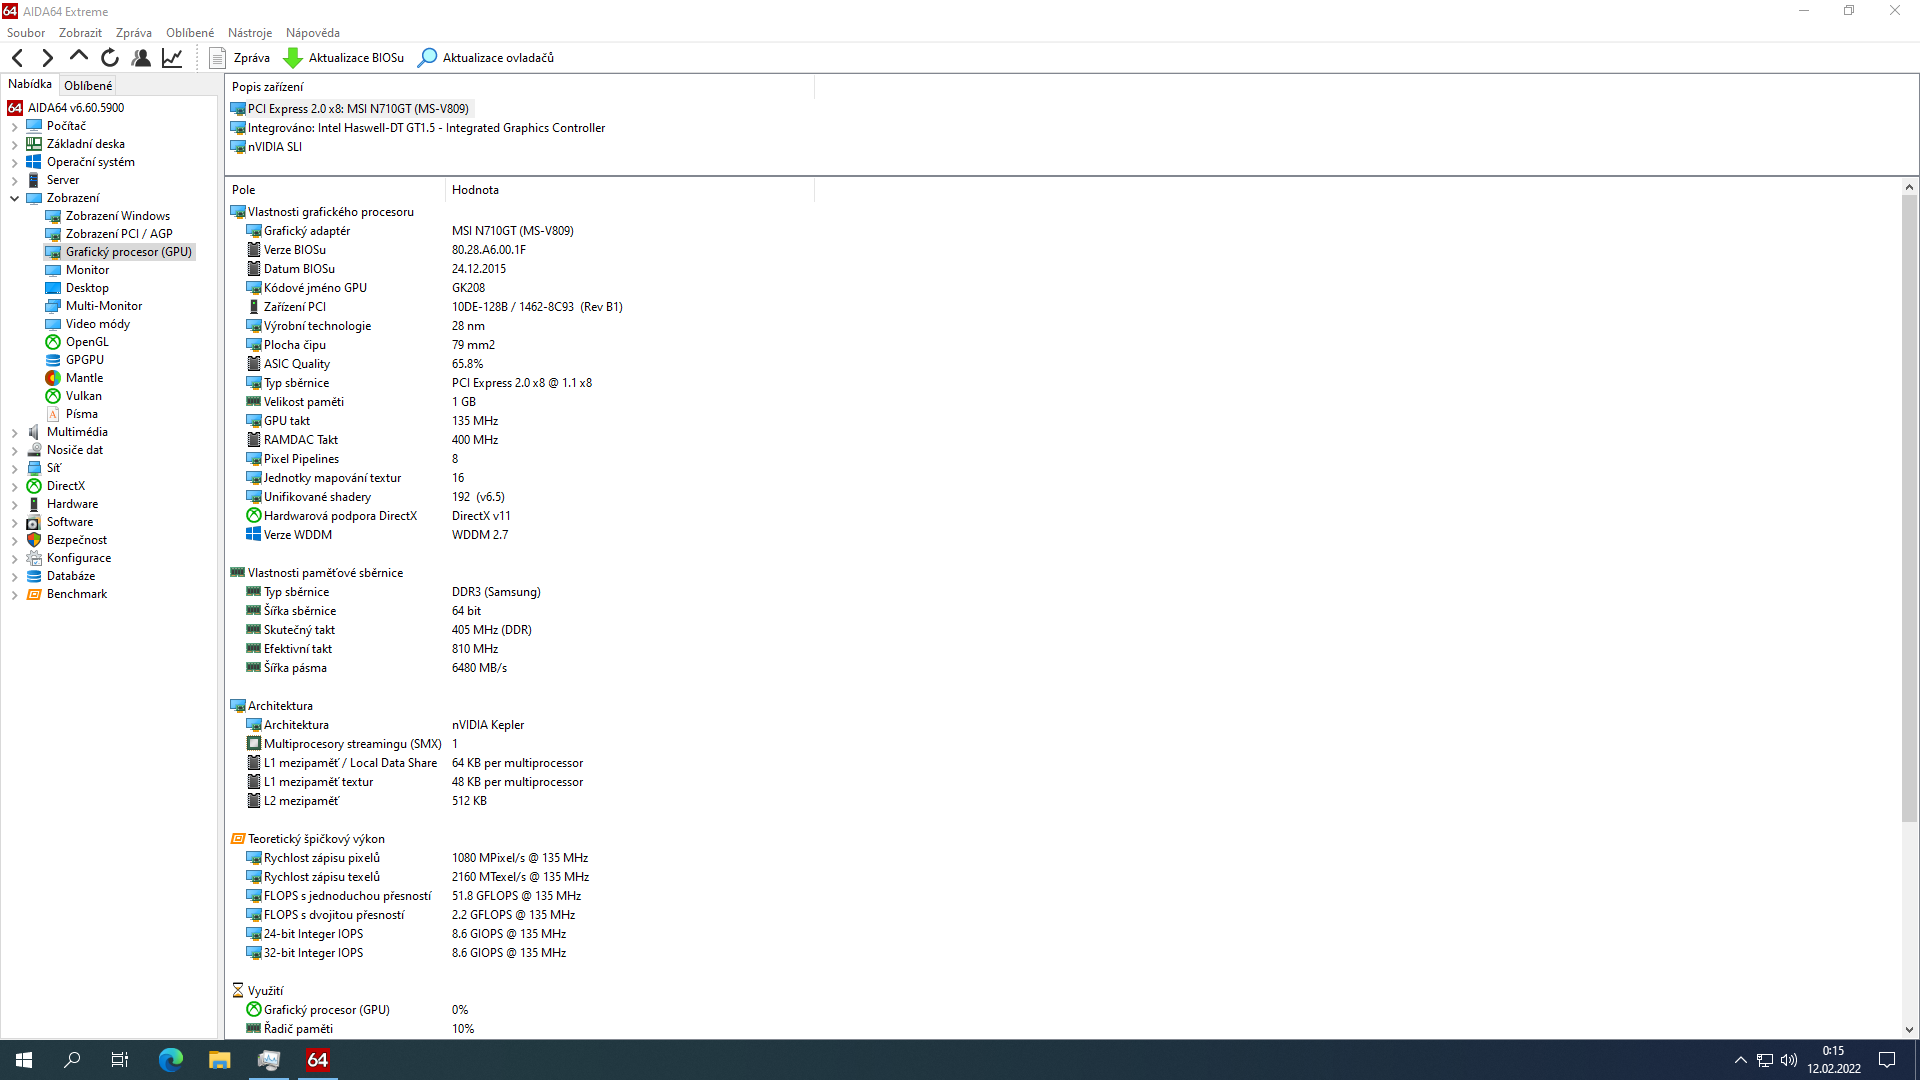Expand the Benchmark tree node
The height and width of the screenshot is (1080, 1920).
(15, 595)
